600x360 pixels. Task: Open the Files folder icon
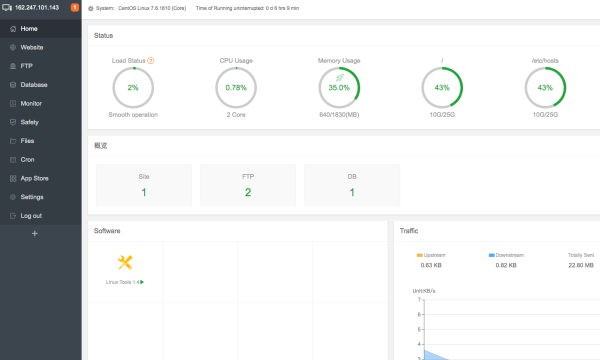(13, 141)
